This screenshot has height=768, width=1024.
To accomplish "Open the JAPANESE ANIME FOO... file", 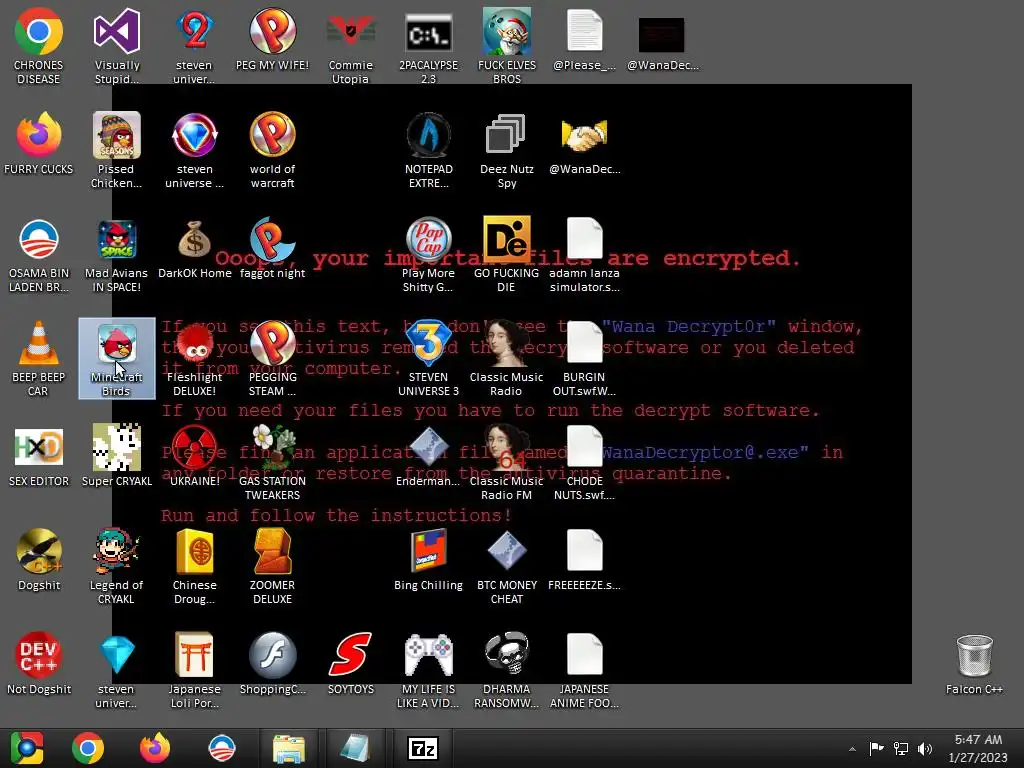I will [x=584, y=654].
